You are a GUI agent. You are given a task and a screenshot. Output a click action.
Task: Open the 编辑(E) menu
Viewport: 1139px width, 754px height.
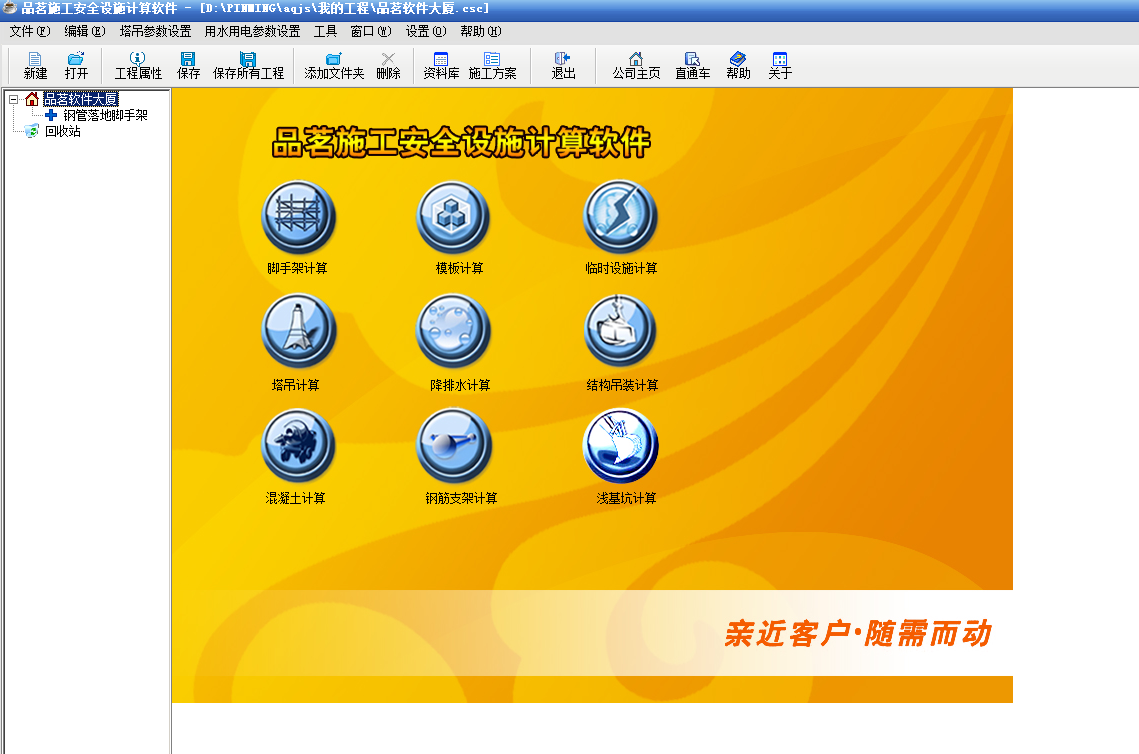point(85,31)
